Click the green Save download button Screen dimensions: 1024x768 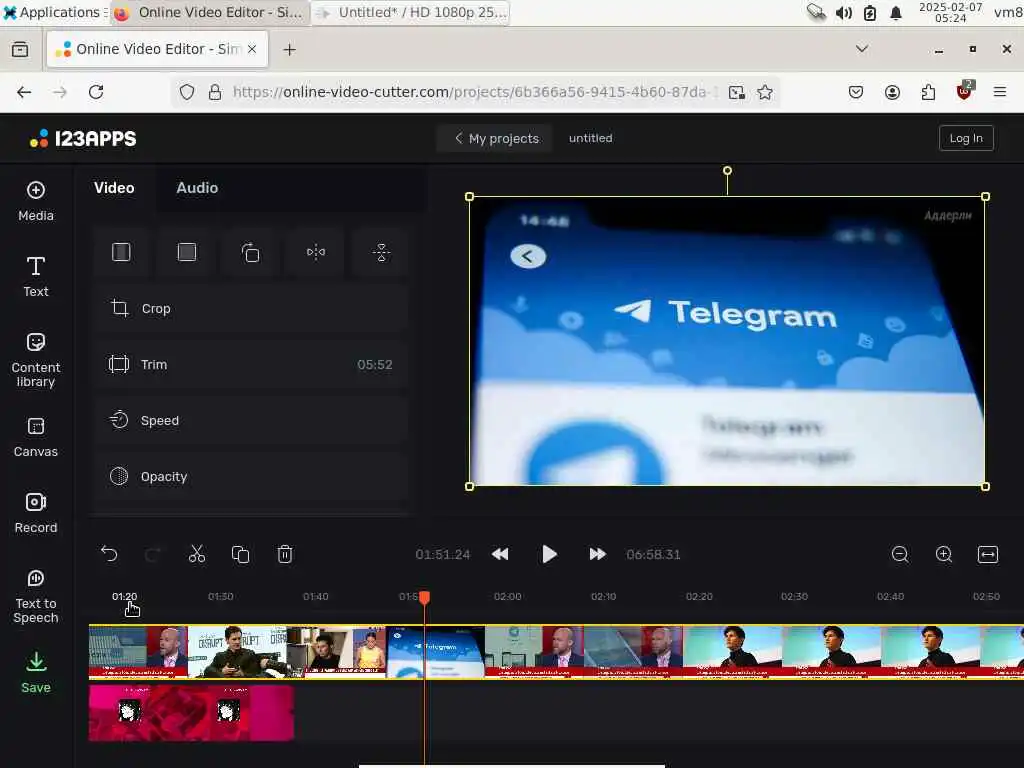click(x=36, y=672)
